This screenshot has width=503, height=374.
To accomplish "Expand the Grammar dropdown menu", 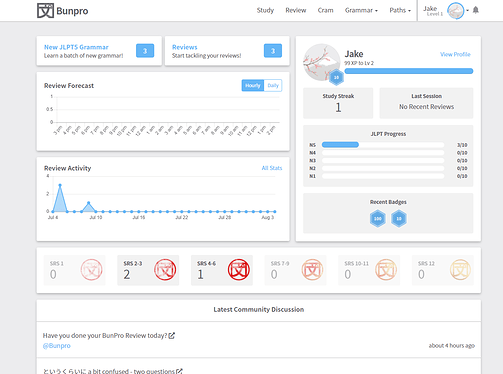I will point(361,10).
